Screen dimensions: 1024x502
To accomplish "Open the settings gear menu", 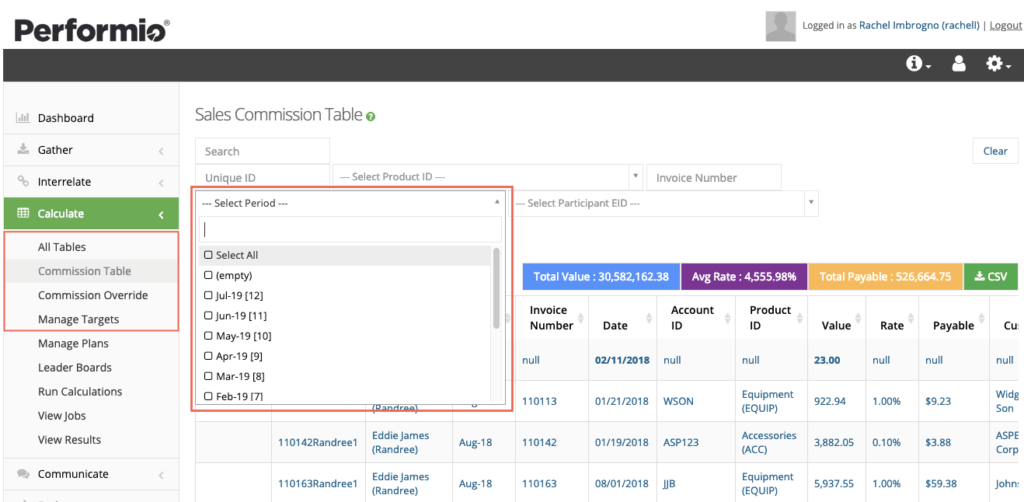I will pos(998,64).
